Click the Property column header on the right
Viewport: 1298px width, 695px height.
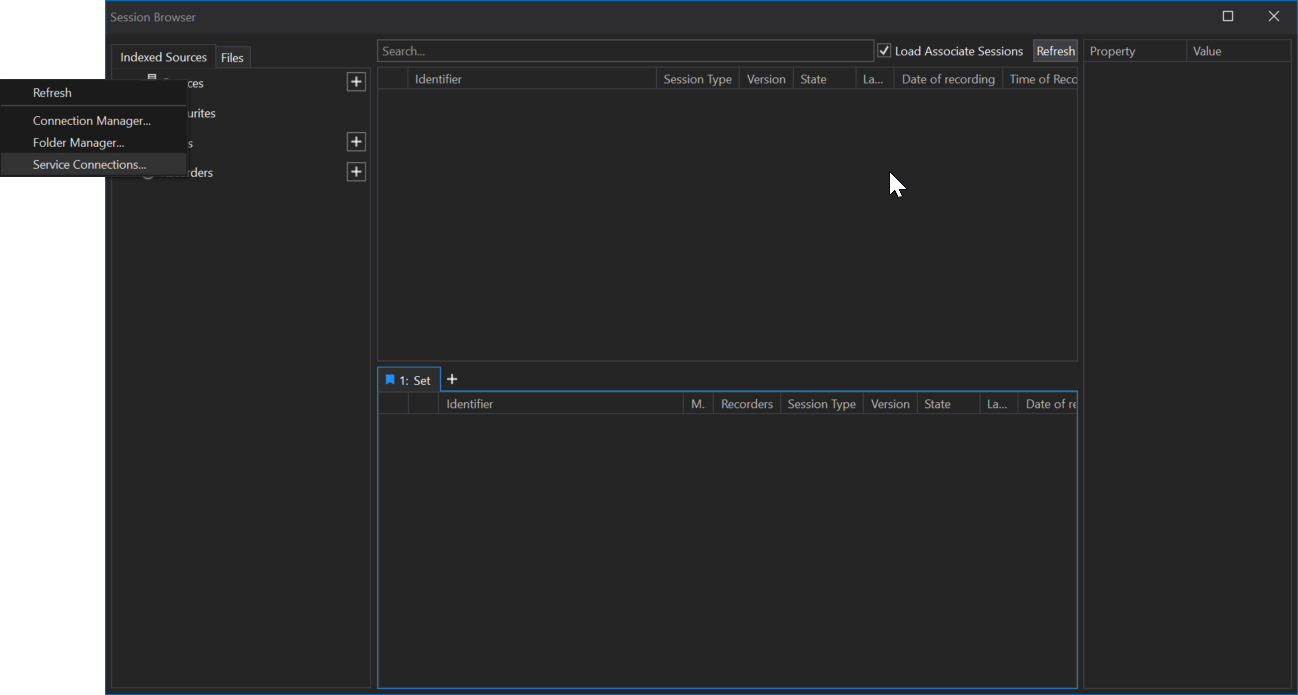[x=1112, y=50]
